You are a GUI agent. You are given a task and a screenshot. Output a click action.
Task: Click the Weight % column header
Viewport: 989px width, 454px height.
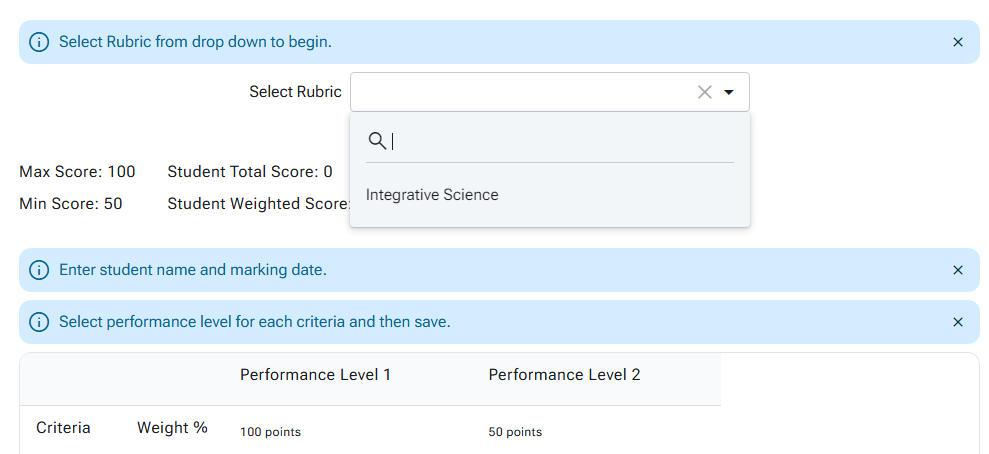(172, 428)
